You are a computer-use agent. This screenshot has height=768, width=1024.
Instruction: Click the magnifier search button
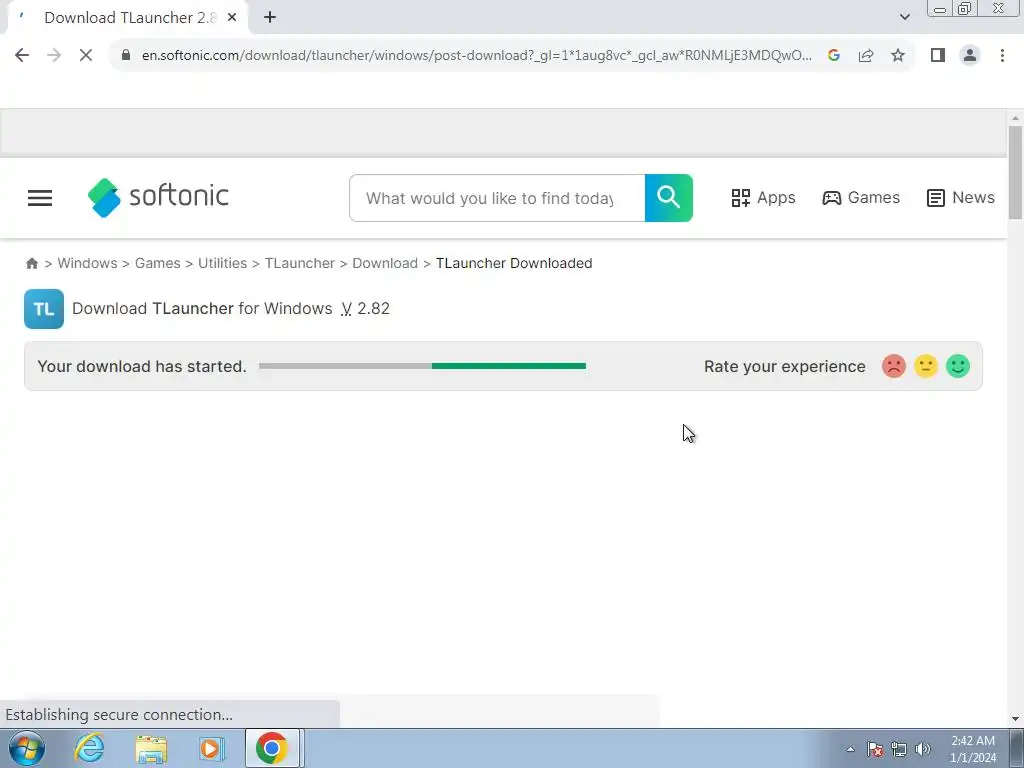[669, 198]
